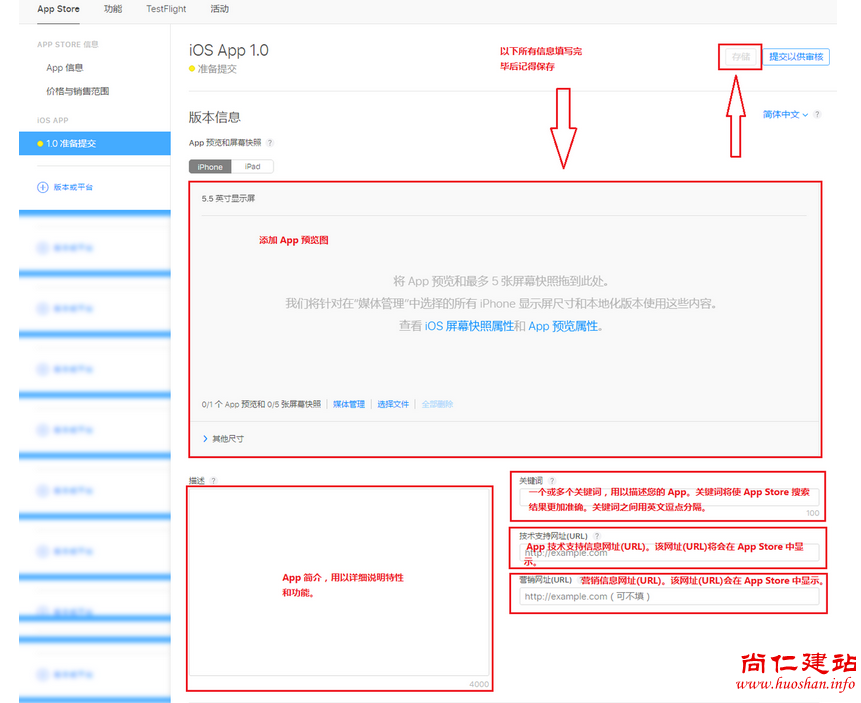Select the iPhone device toggle

coord(210,167)
